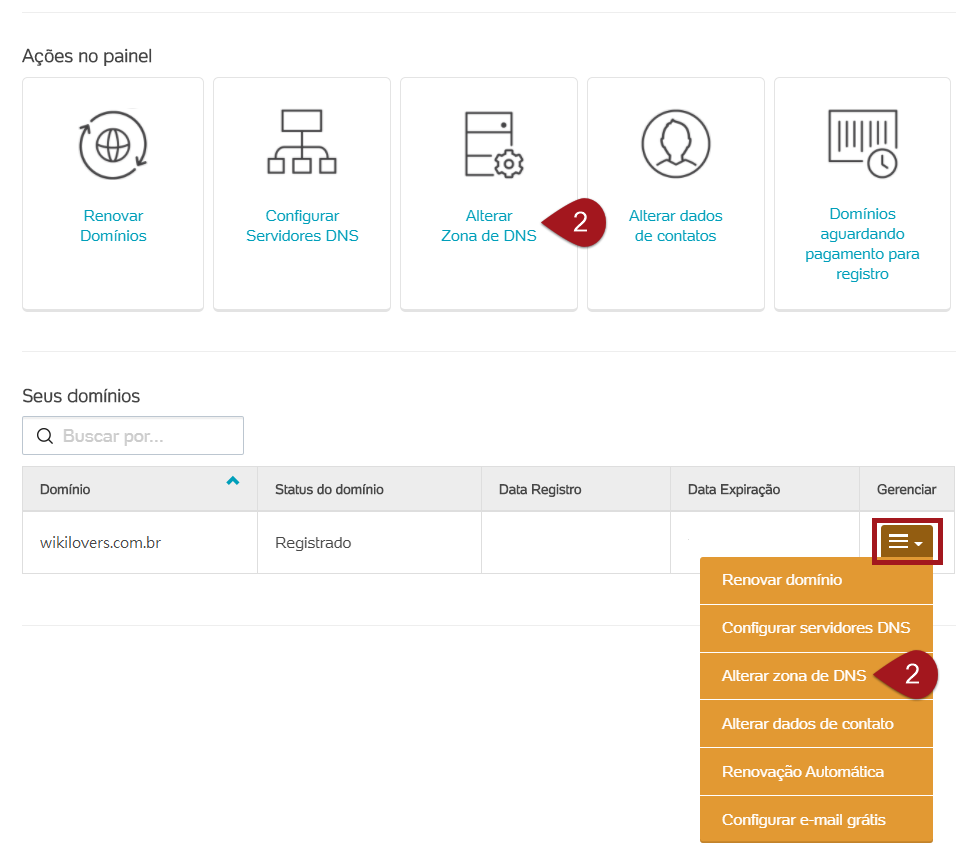
Task: Choose Alterar dados de contato menu option
Action: (x=807, y=724)
